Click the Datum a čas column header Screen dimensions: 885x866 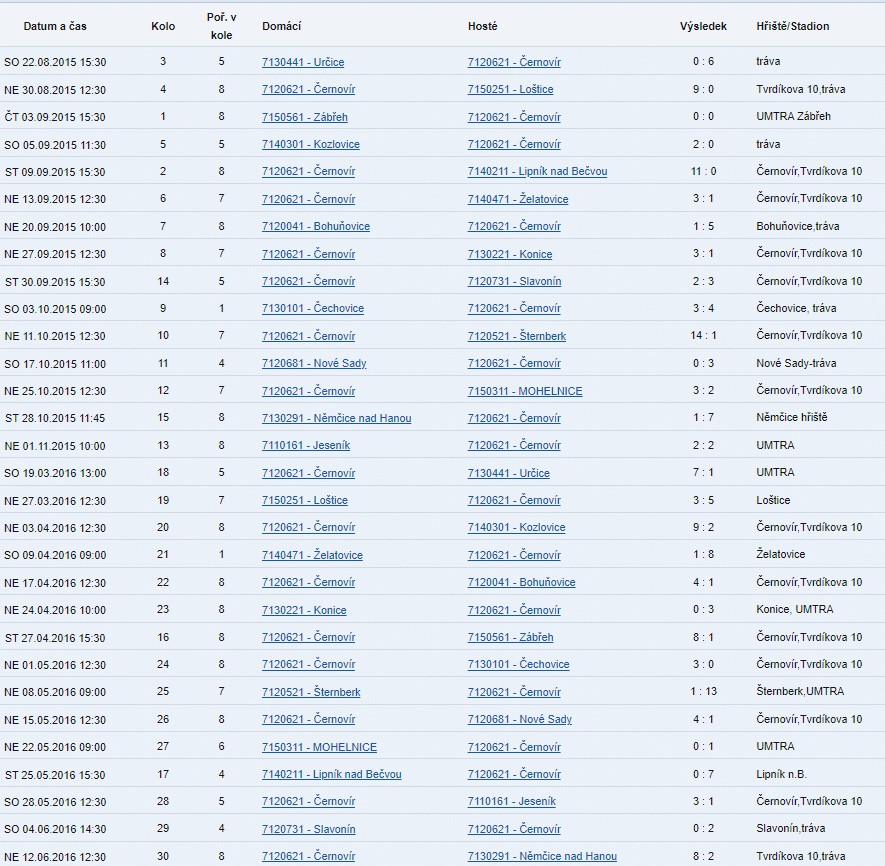(x=54, y=26)
